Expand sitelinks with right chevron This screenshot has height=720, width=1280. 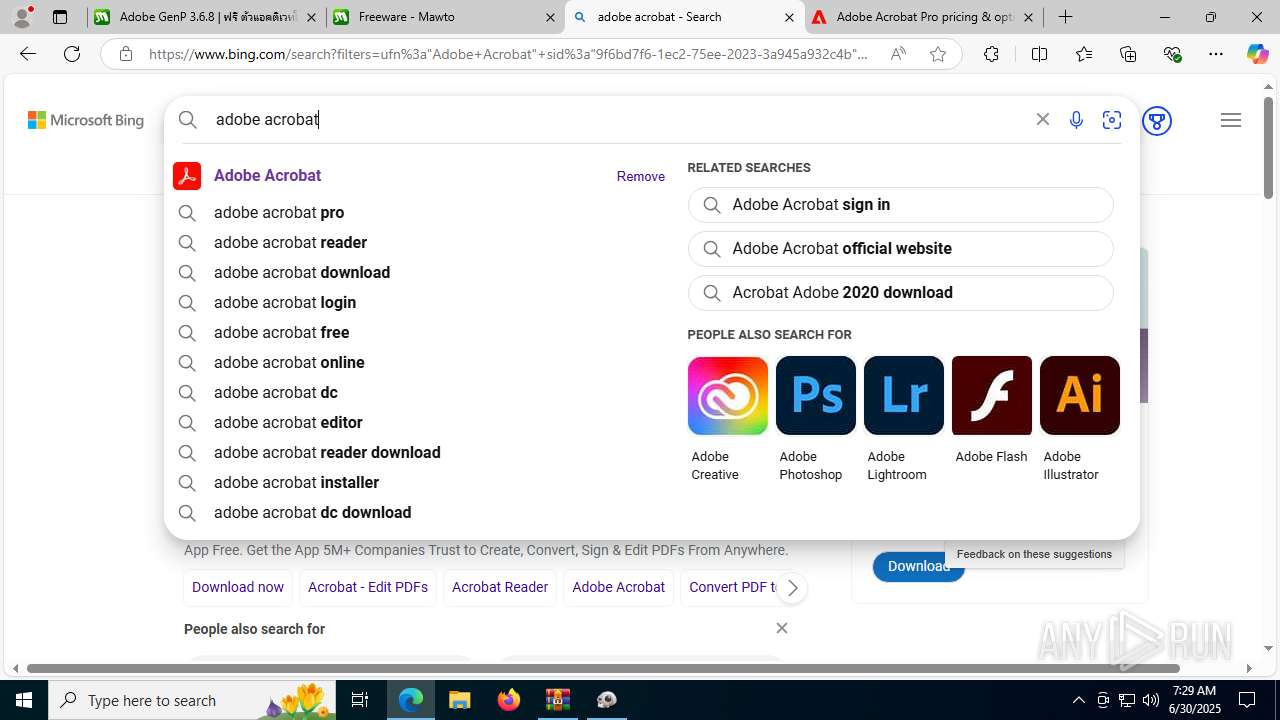(792, 588)
